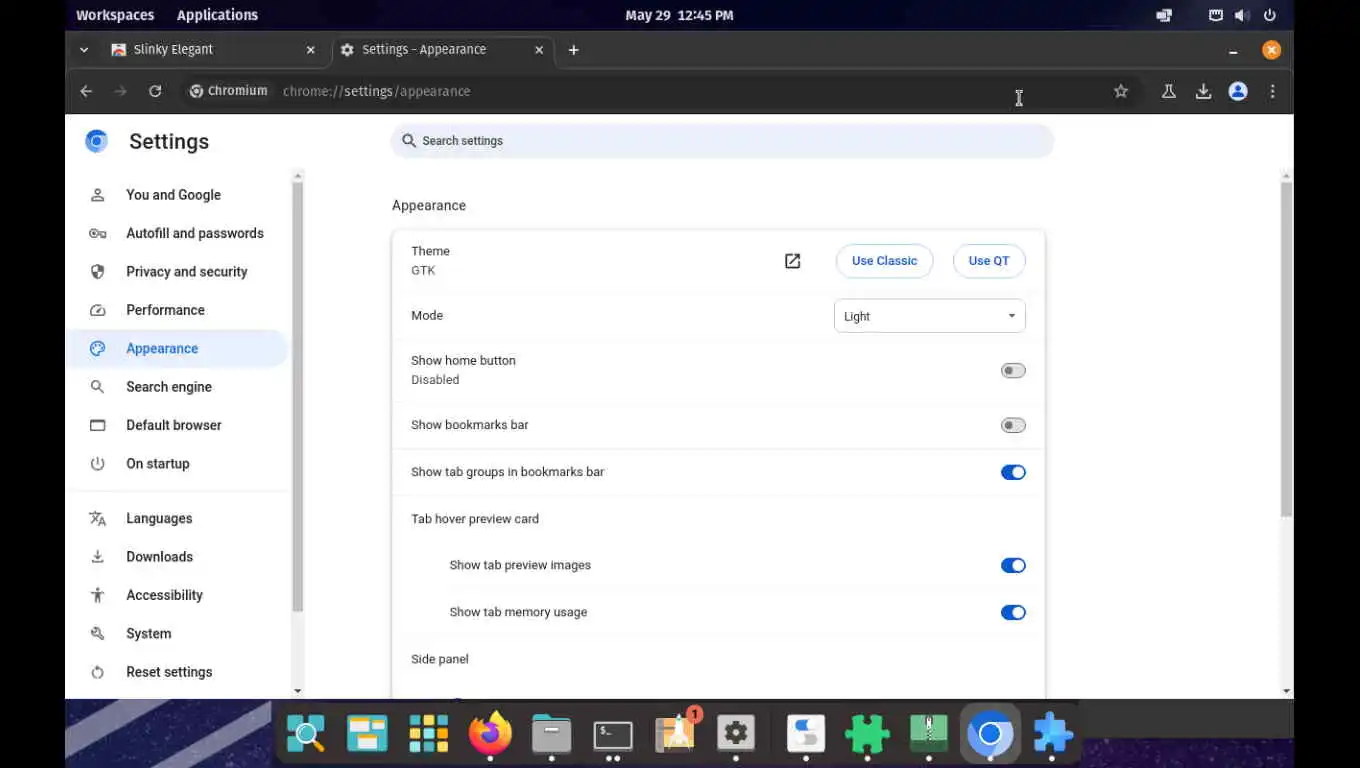Image resolution: width=1360 pixels, height=768 pixels.
Task: Open theme in web store via external-link icon
Action: (792, 261)
